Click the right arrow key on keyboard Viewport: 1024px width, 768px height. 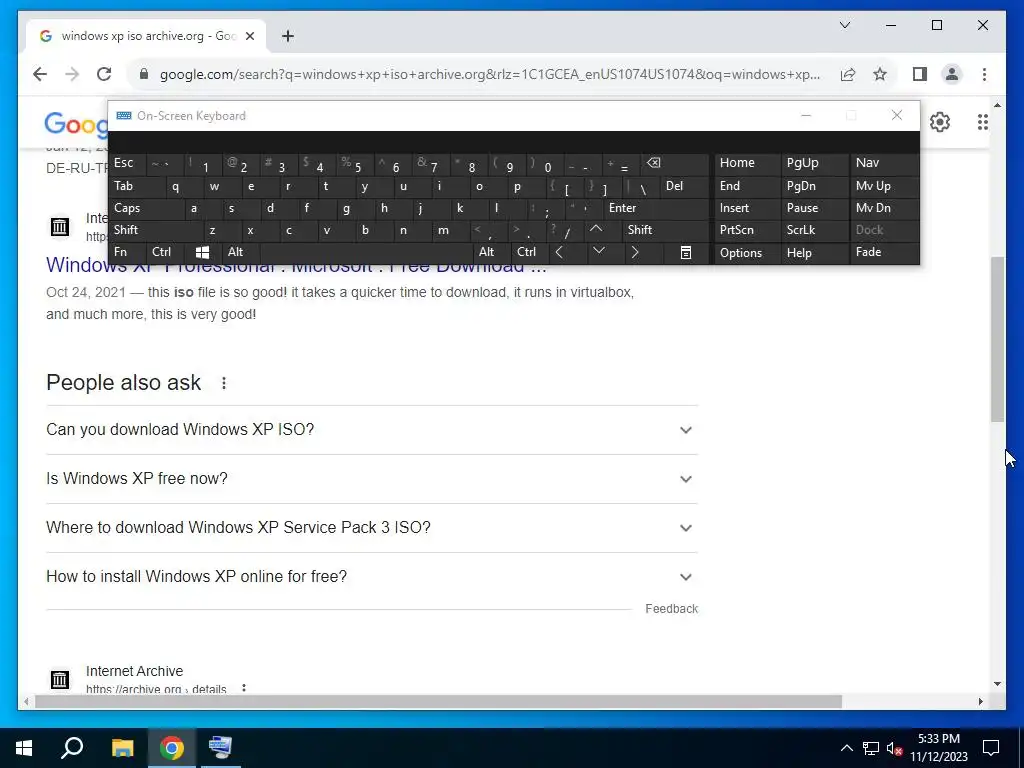point(635,252)
